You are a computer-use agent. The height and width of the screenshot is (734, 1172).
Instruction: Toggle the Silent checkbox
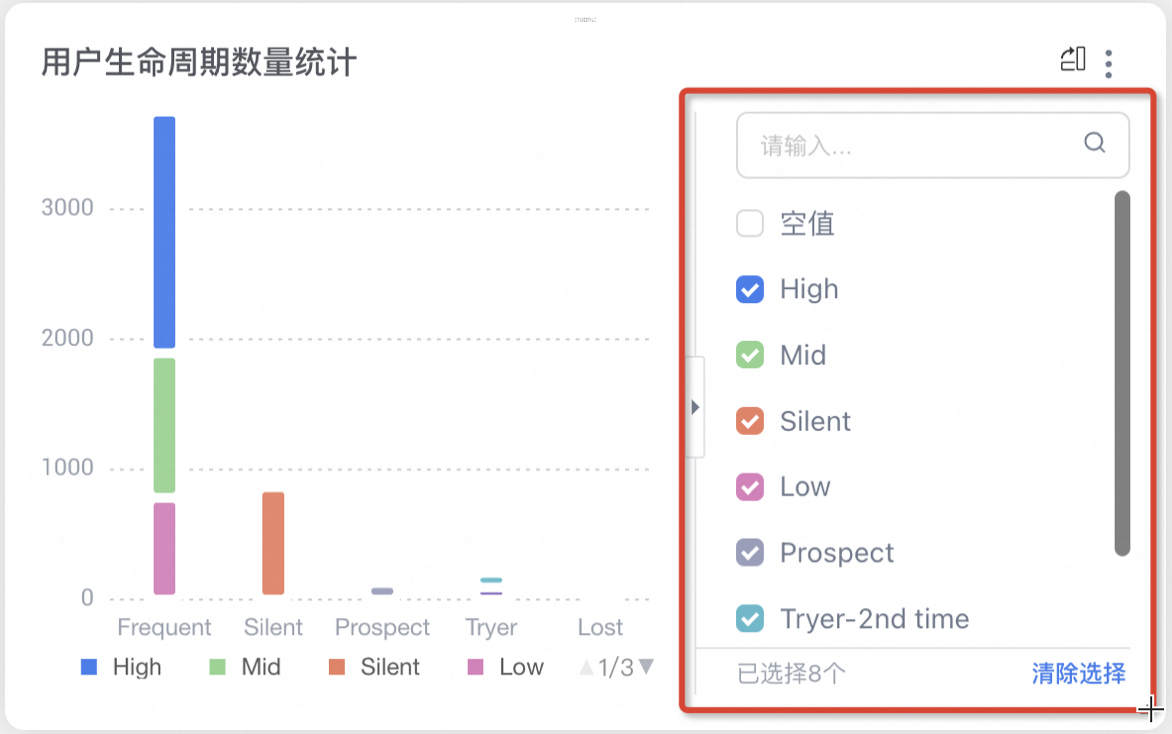point(750,421)
